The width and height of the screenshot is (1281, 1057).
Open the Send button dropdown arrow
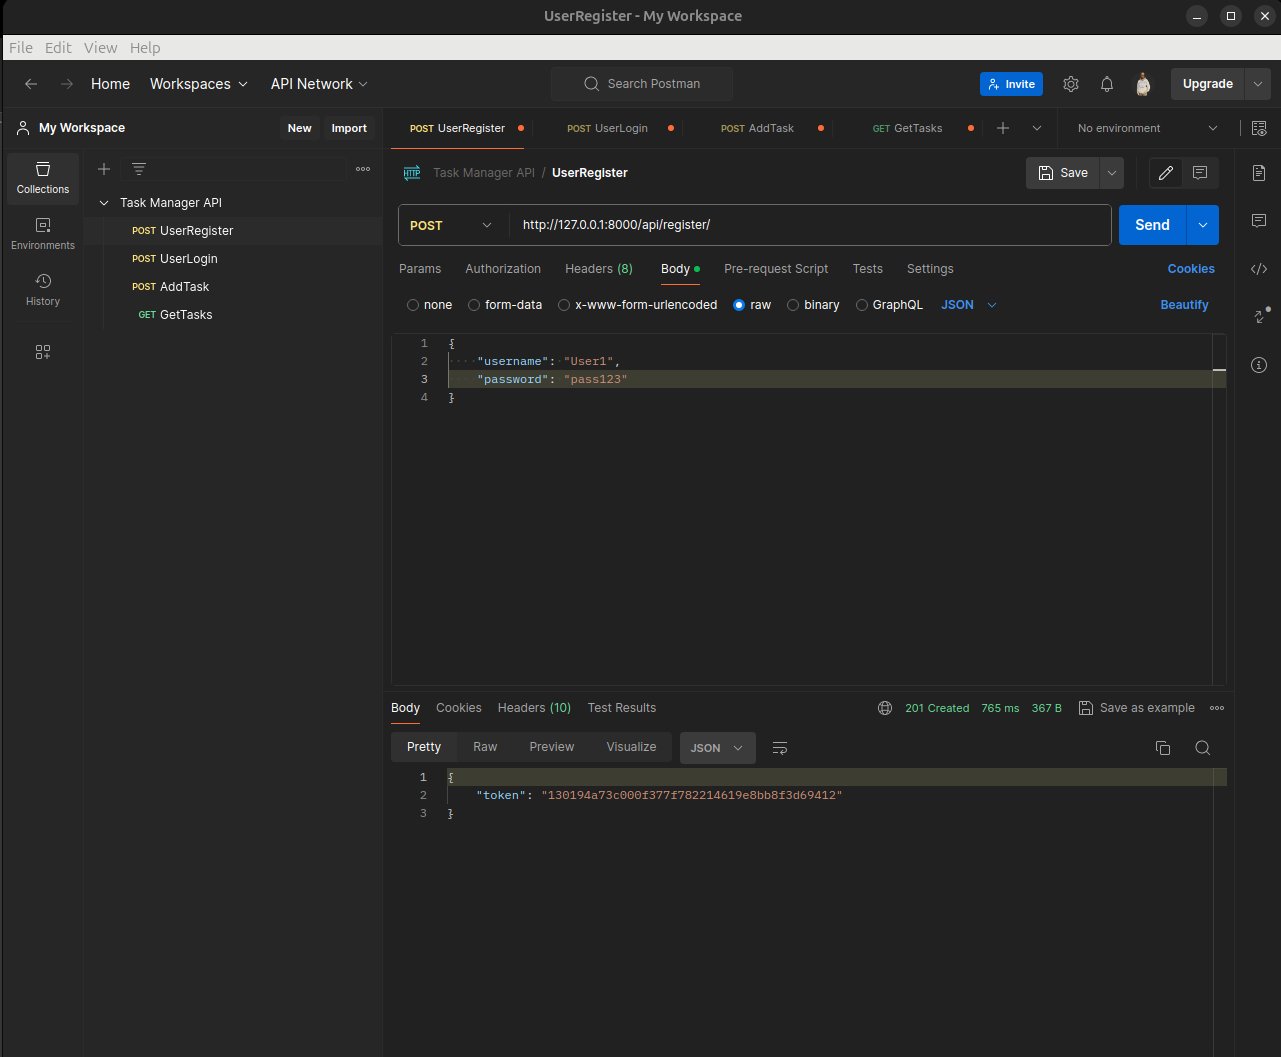coord(1203,225)
